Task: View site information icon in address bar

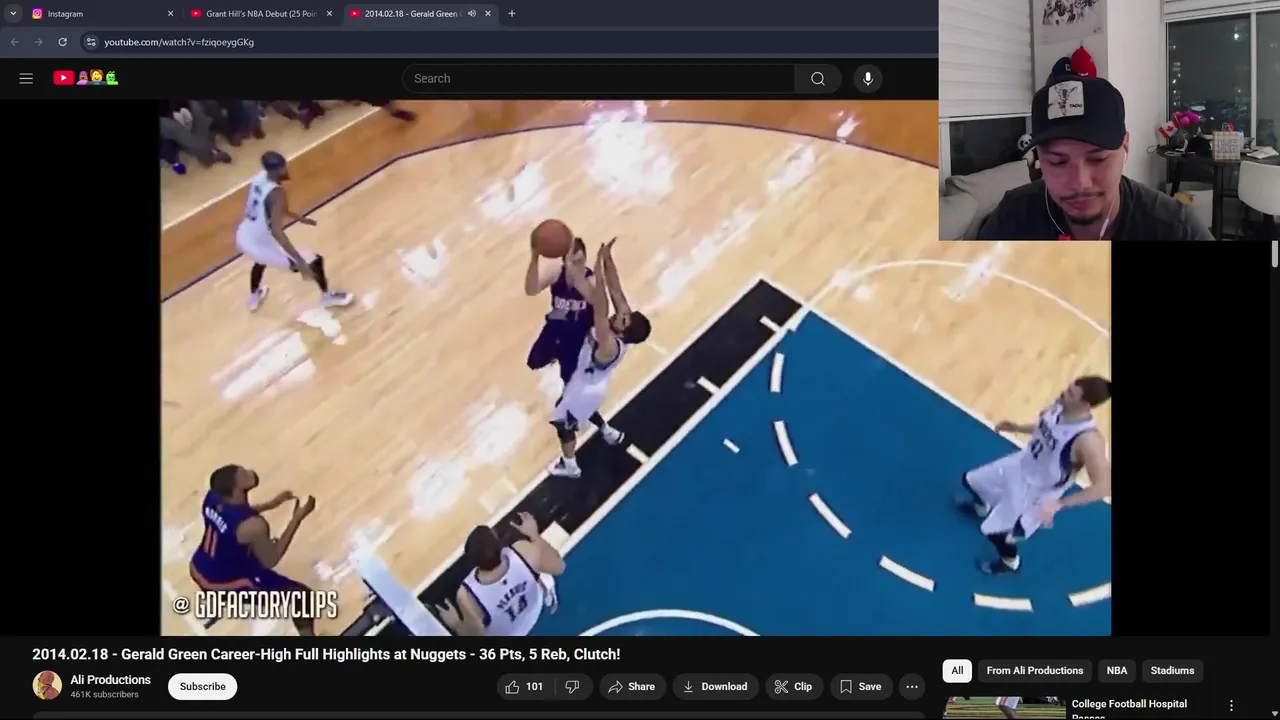Action: 91,42
